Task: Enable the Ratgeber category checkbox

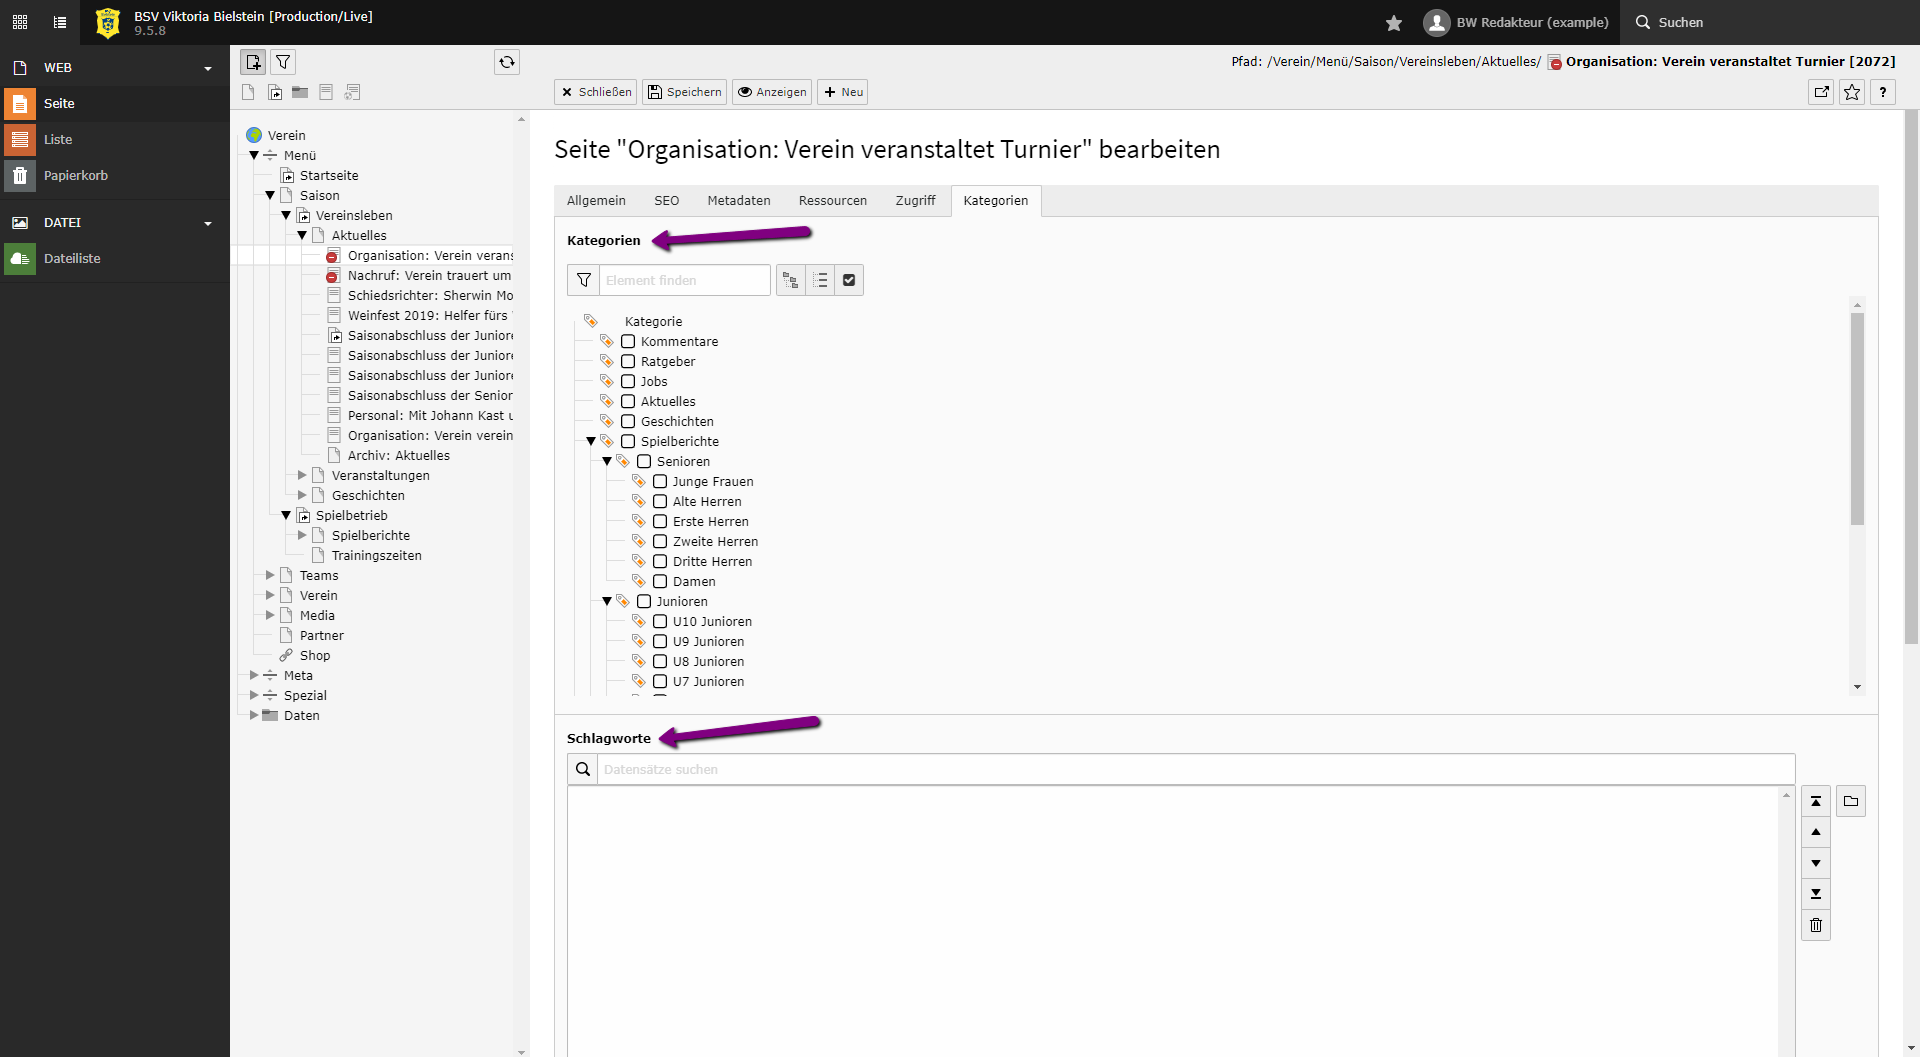Action: (628, 361)
